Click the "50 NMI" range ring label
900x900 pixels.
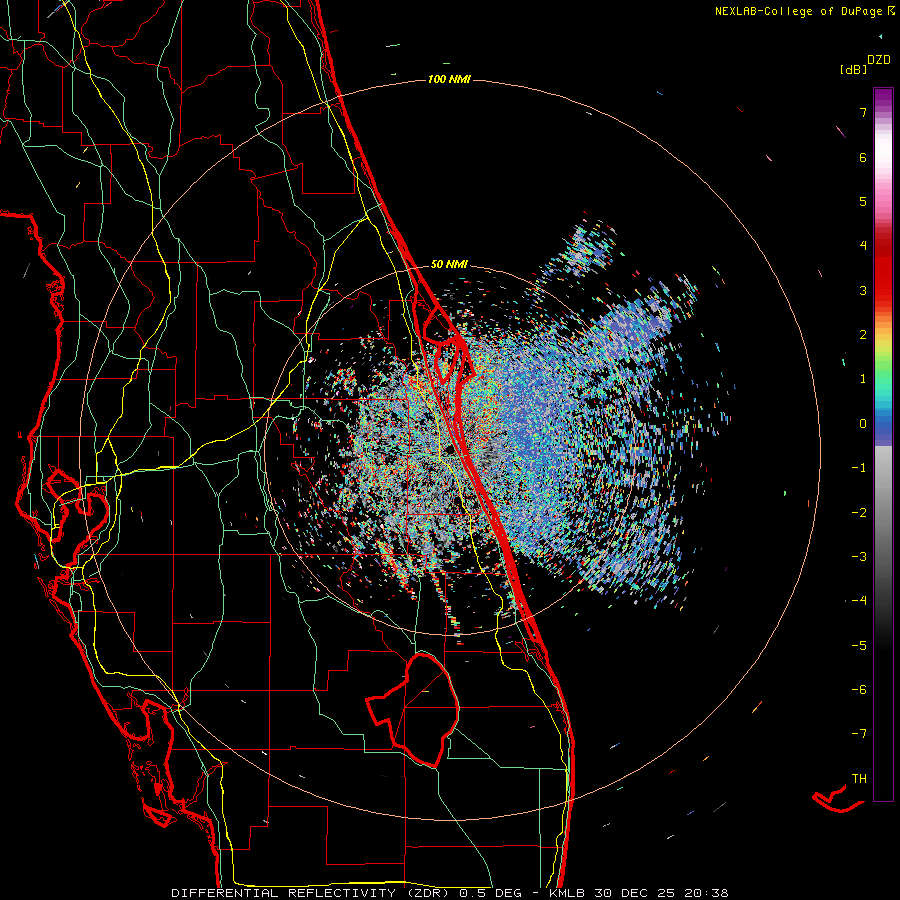click(449, 264)
